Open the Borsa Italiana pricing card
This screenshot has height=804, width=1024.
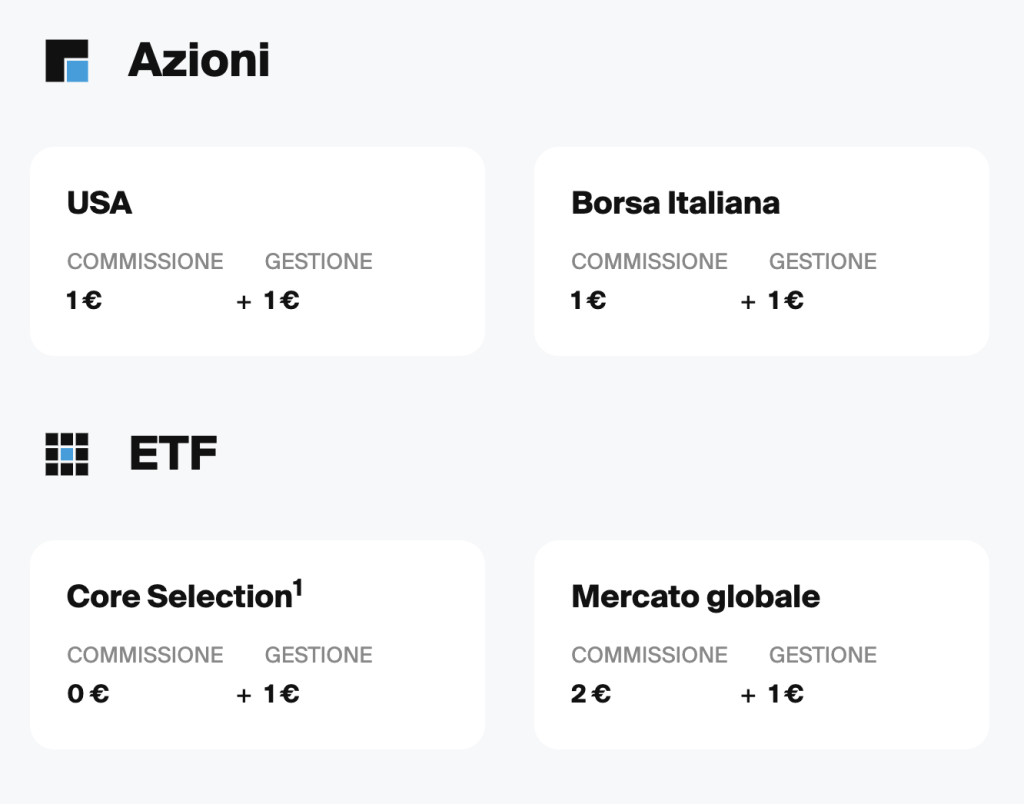[x=761, y=251]
